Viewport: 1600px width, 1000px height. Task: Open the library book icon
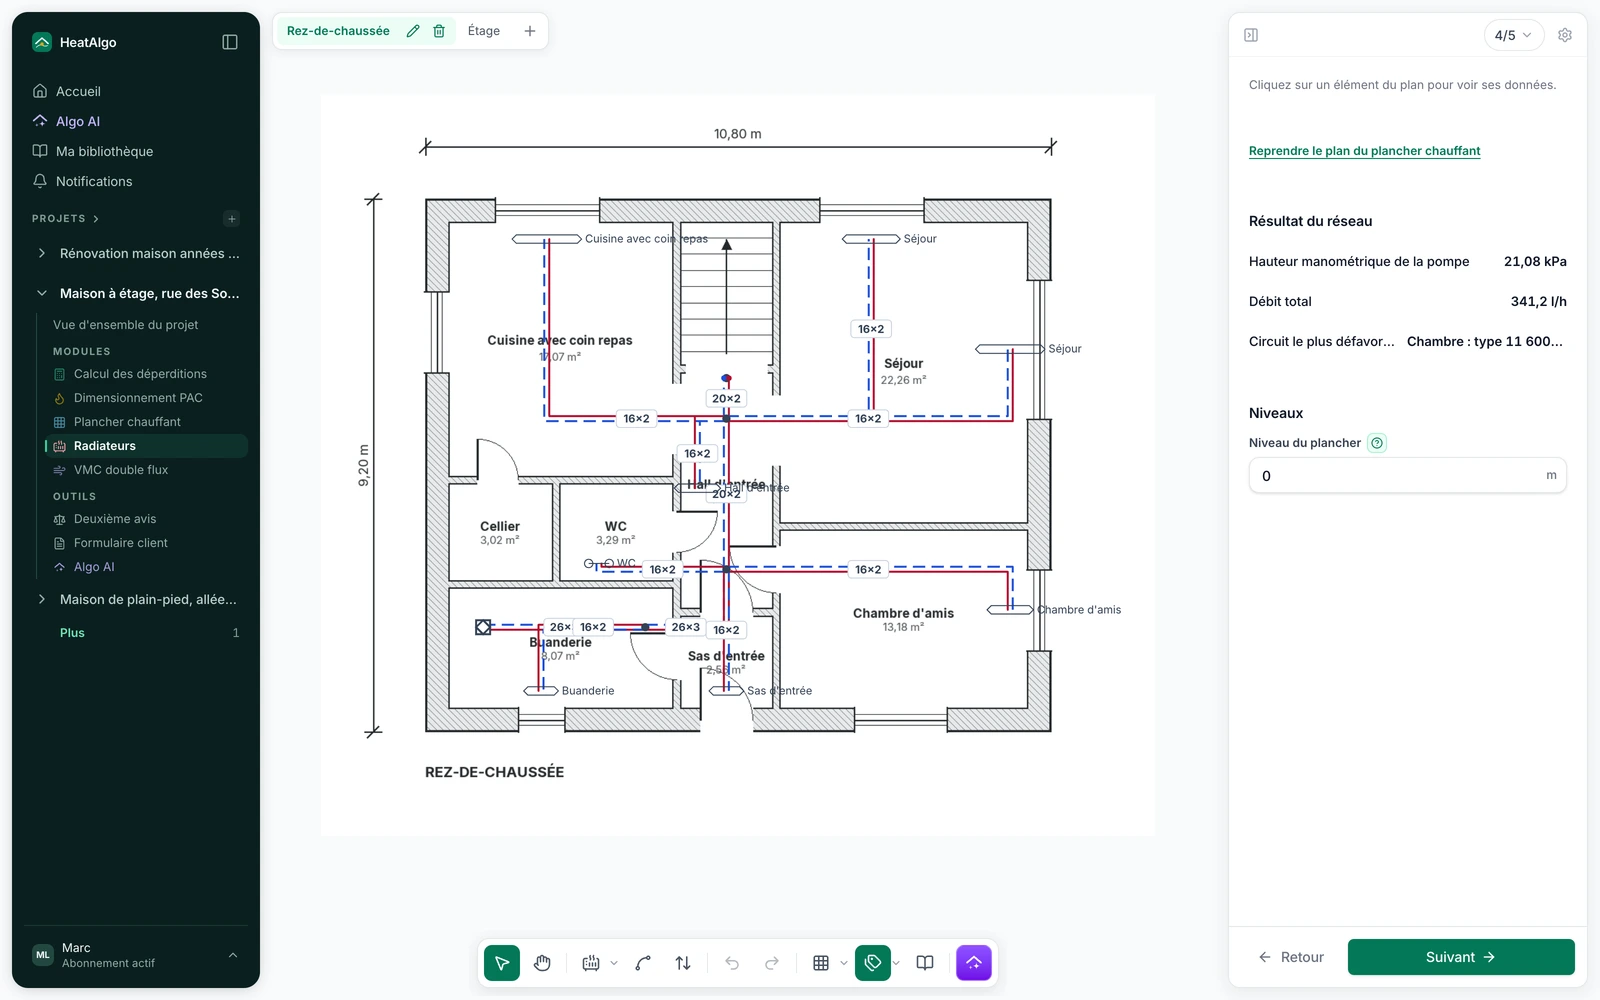(x=925, y=963)
